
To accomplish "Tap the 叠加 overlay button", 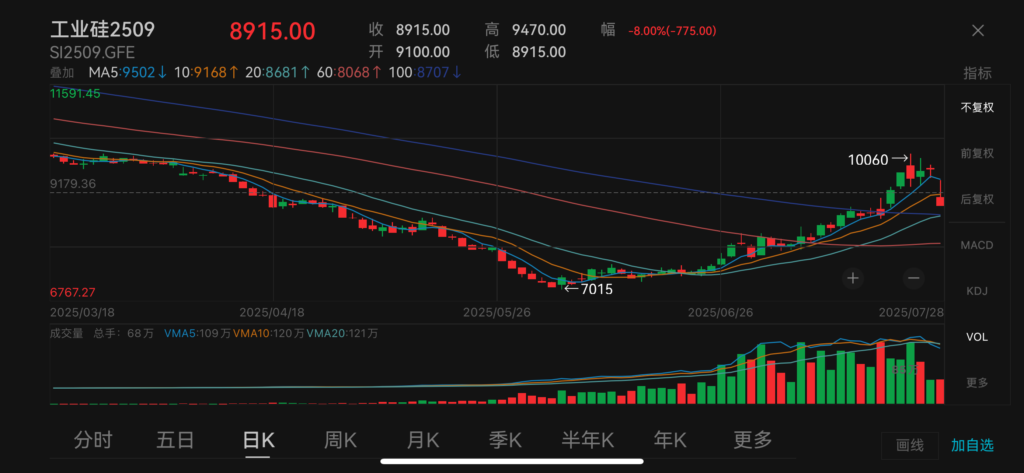I will point(62,73).
